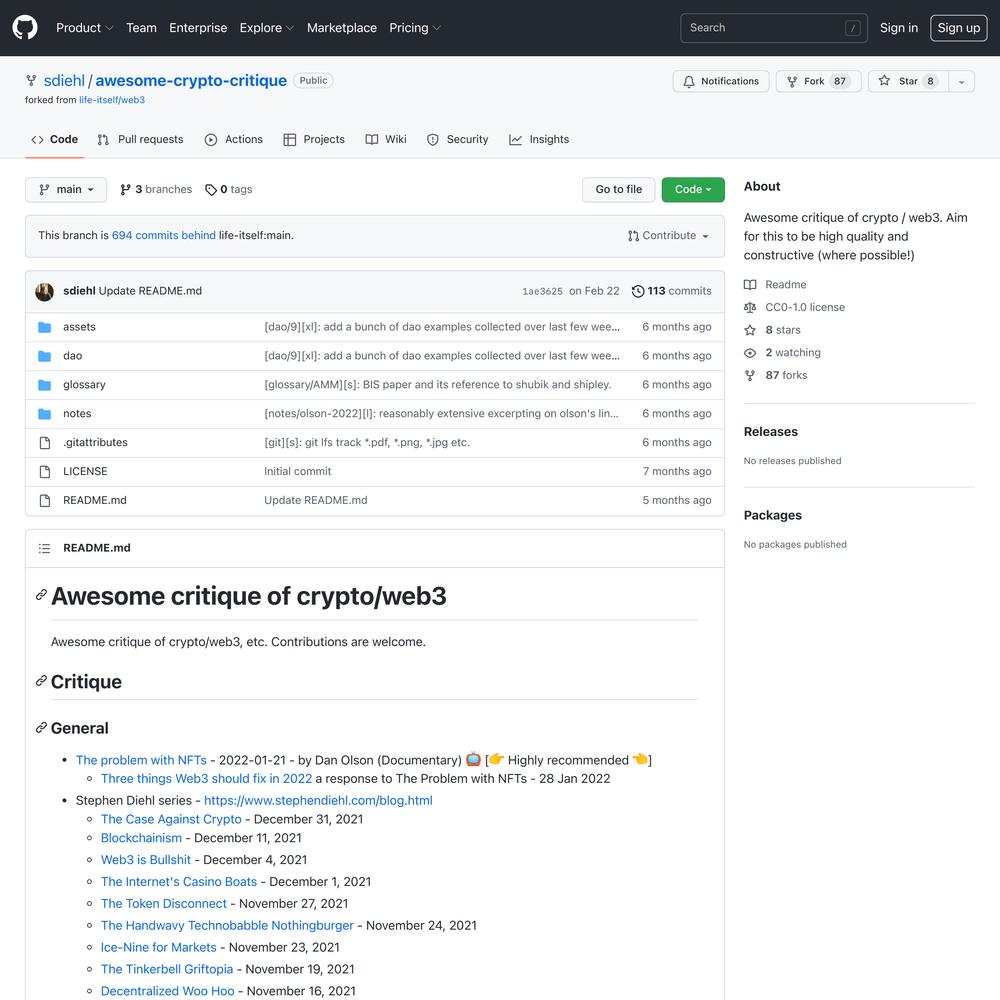Screen dimensions: 1000x1000
Task: Open the awesome-crypto-critique repository link
Action: [191, 81]
